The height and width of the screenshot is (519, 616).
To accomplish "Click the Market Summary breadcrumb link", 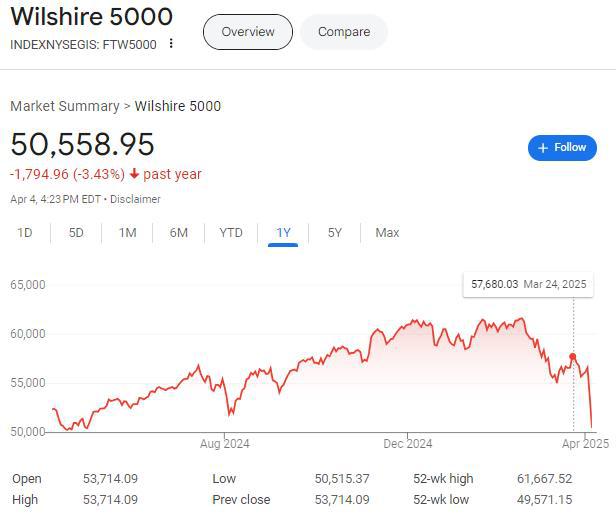I will tap(64, 106).
